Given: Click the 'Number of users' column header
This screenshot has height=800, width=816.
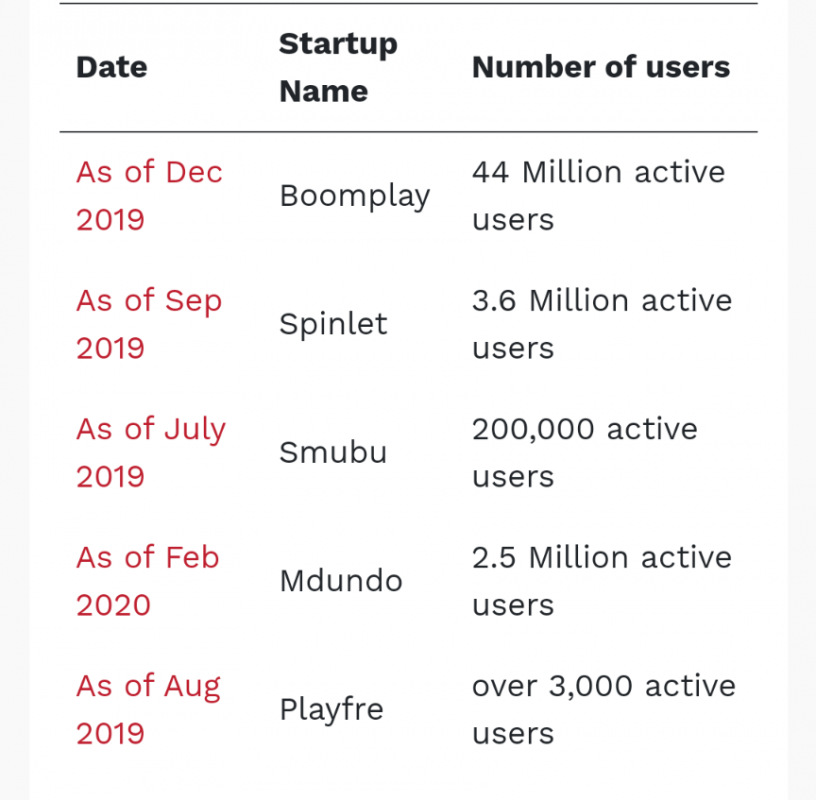Looking at the screenshot, I should point(600,67).
